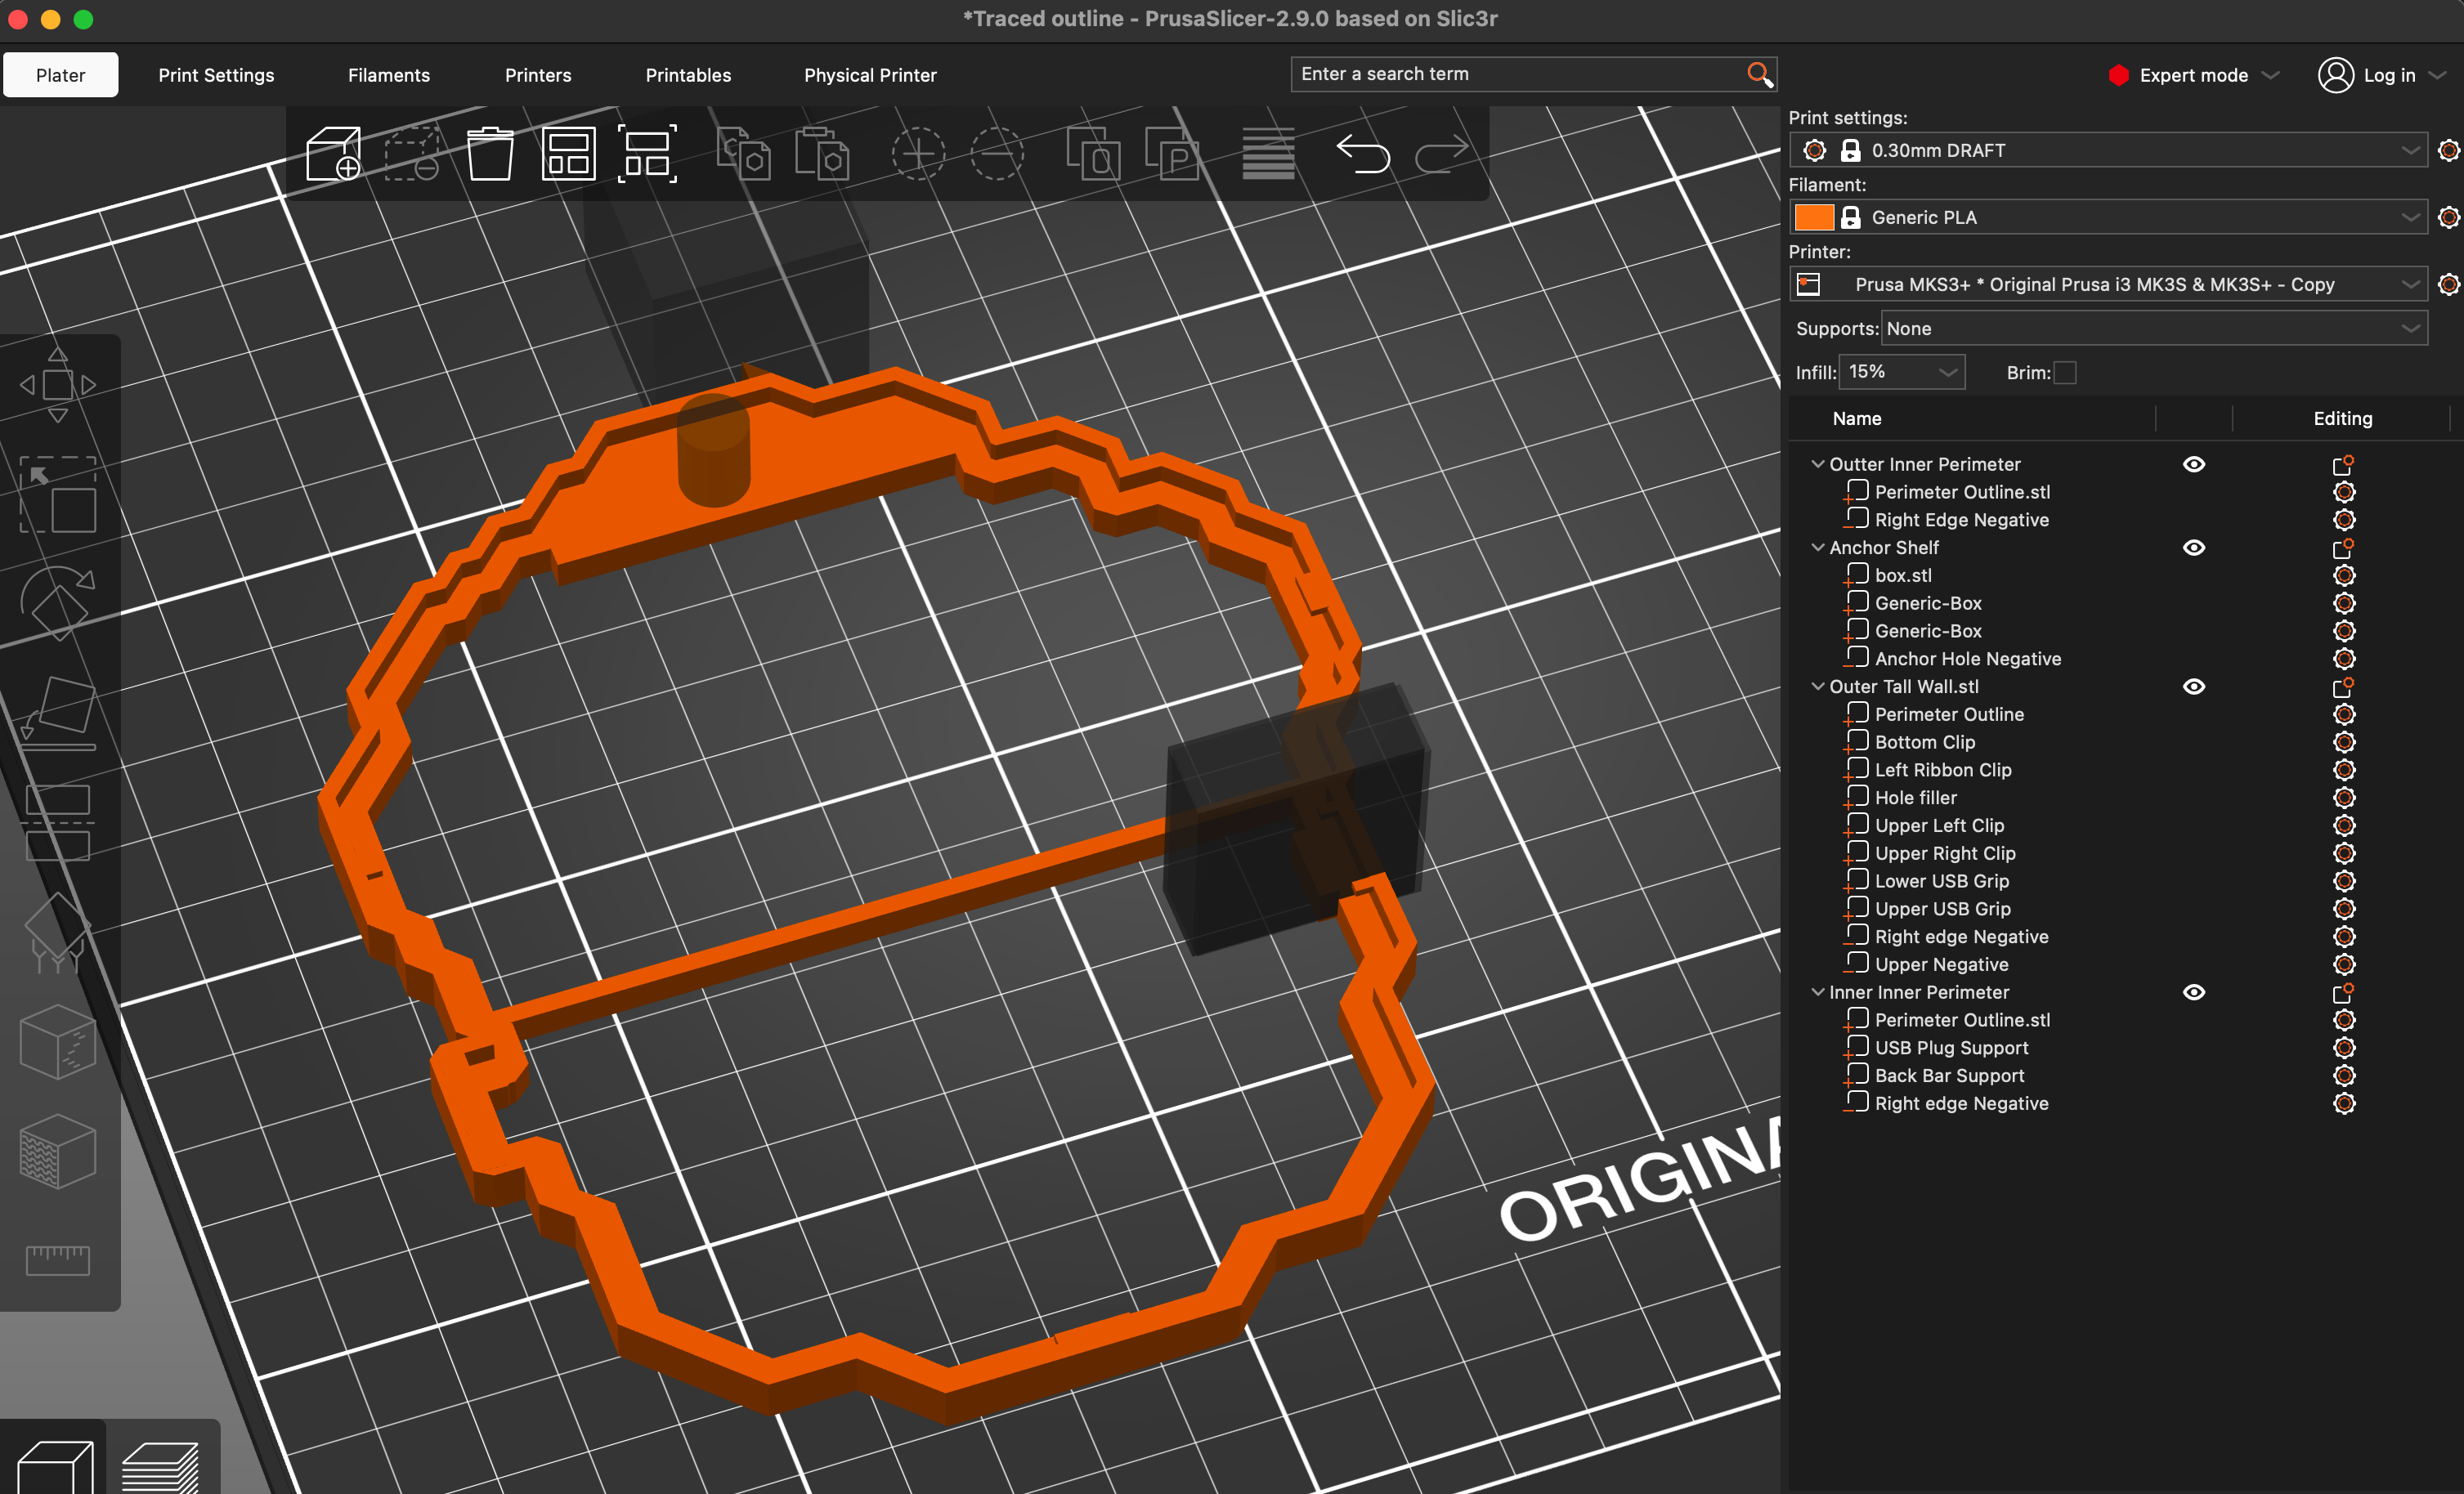Select the Upper Left Clip part
The width and height of the screenshot is (2464, 1494).
1939,826
